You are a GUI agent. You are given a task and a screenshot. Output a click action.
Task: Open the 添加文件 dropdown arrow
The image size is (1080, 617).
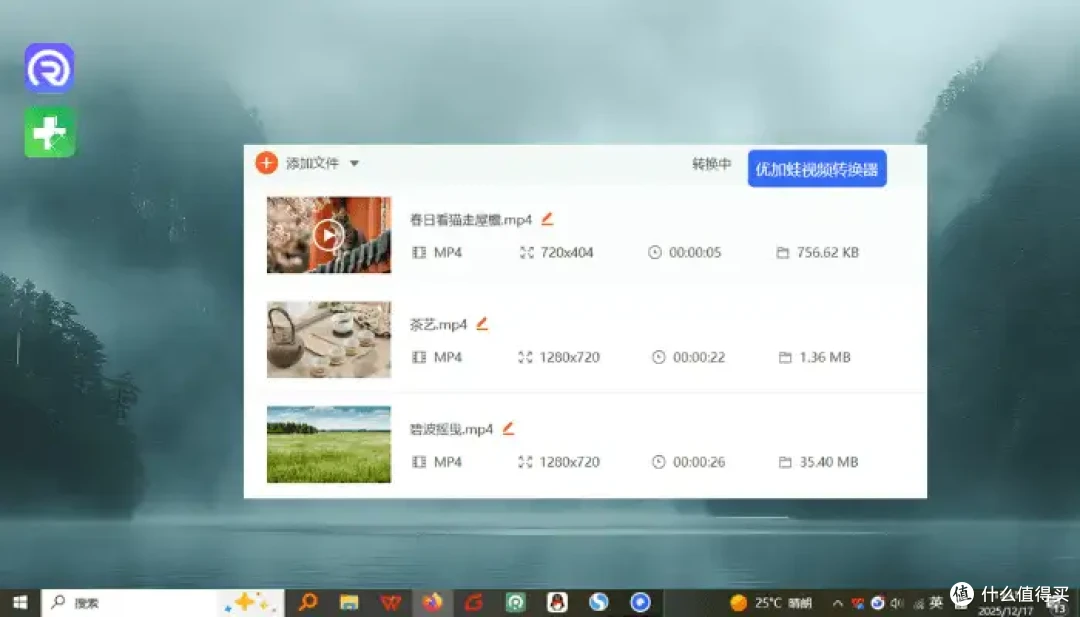[354, 164]
